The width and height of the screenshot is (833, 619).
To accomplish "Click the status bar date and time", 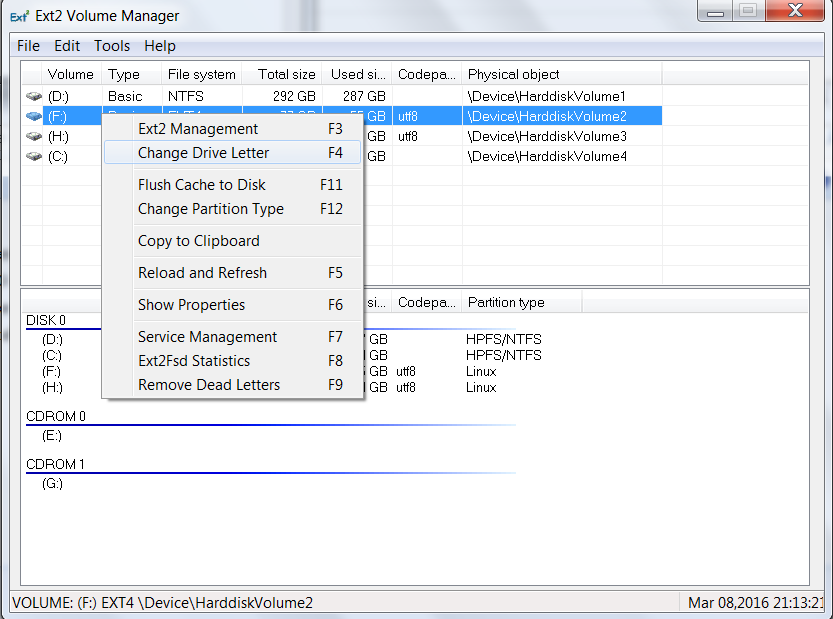I will pos(755,603).
